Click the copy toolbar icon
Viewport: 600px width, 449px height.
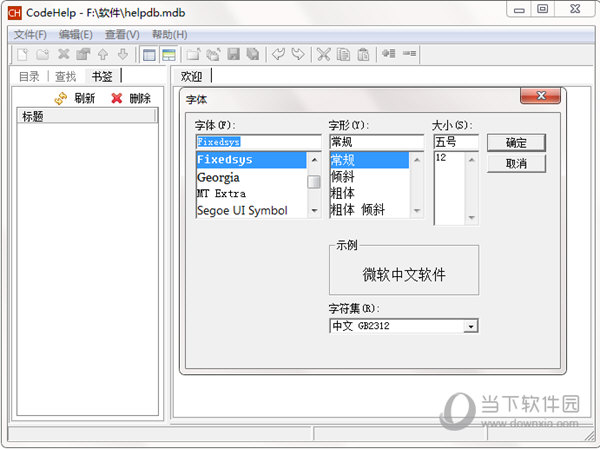tap(343, 55)
